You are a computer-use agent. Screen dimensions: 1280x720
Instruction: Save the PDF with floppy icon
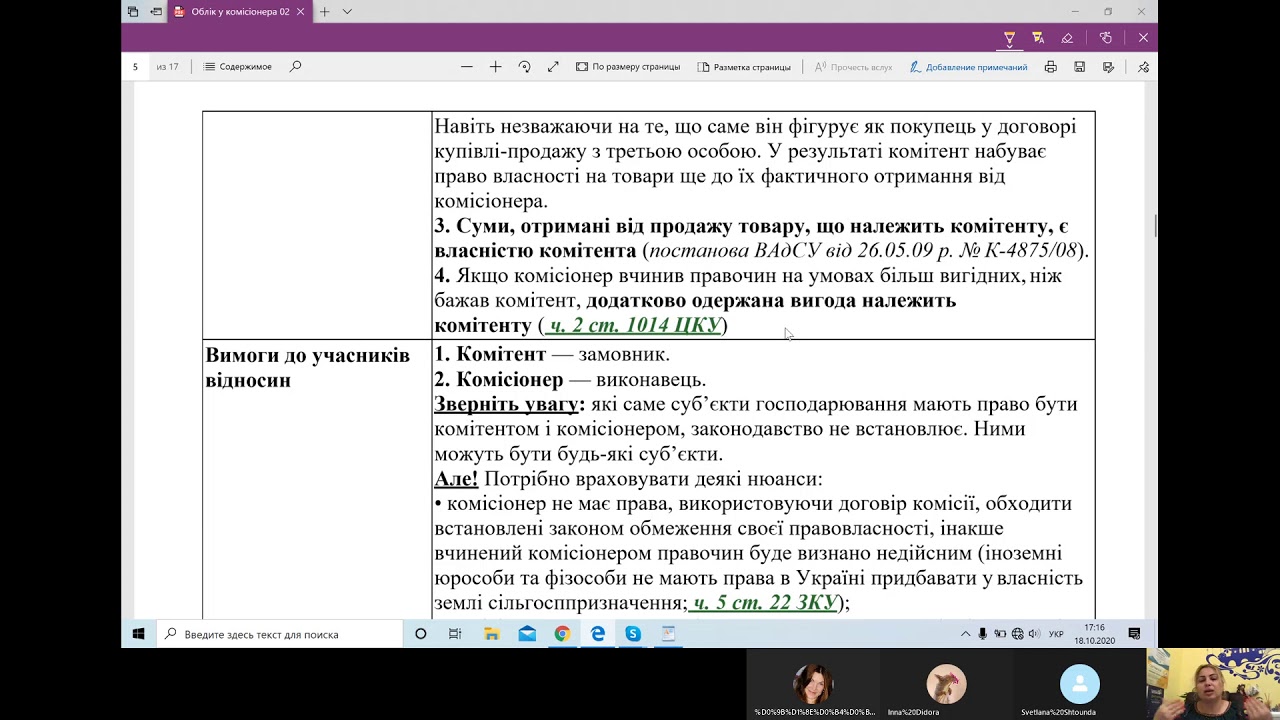click(1079, 67)
